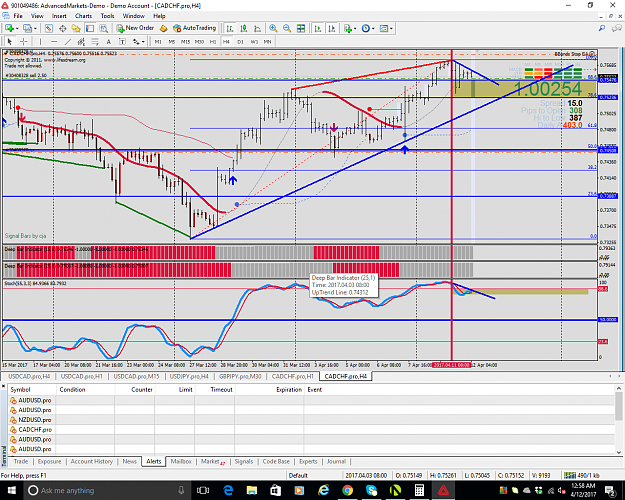Select the CADCHF.pro alert row
The image size is (625, 500).
click(311, 430)
